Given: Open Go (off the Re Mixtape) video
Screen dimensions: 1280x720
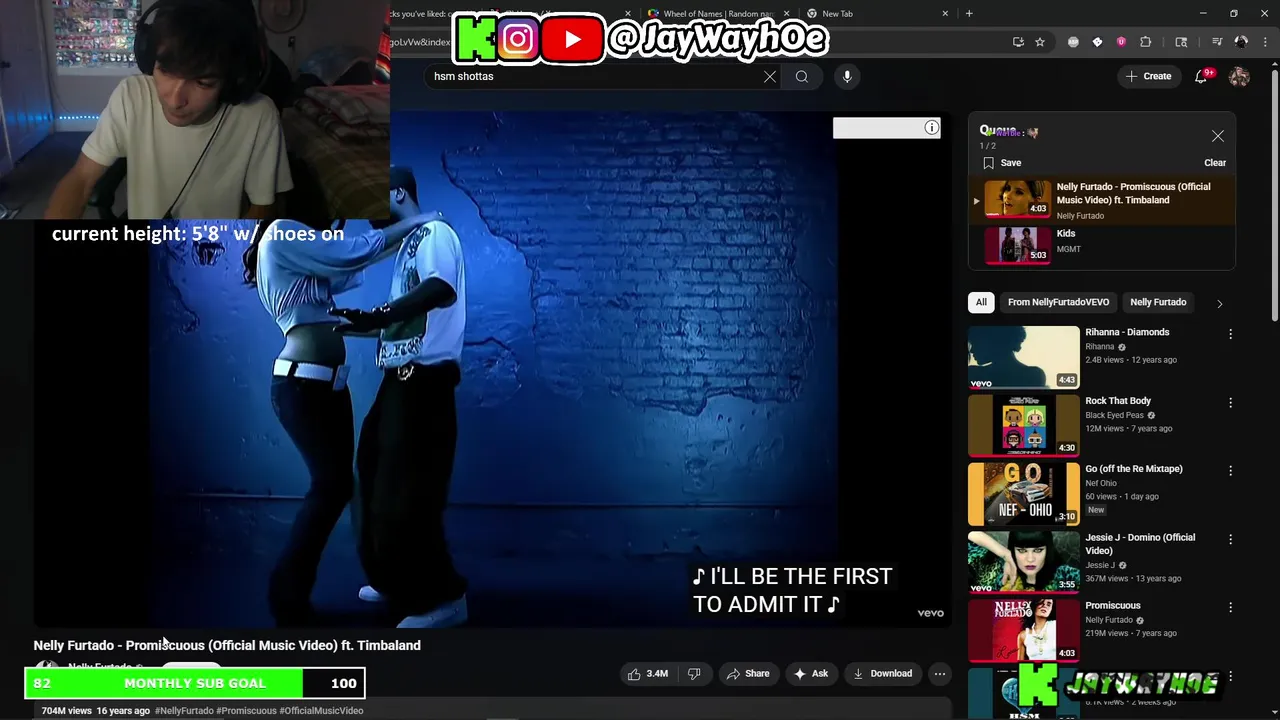Looking at the screenshot, I should pyautogui.click(x=1134, y=469).
